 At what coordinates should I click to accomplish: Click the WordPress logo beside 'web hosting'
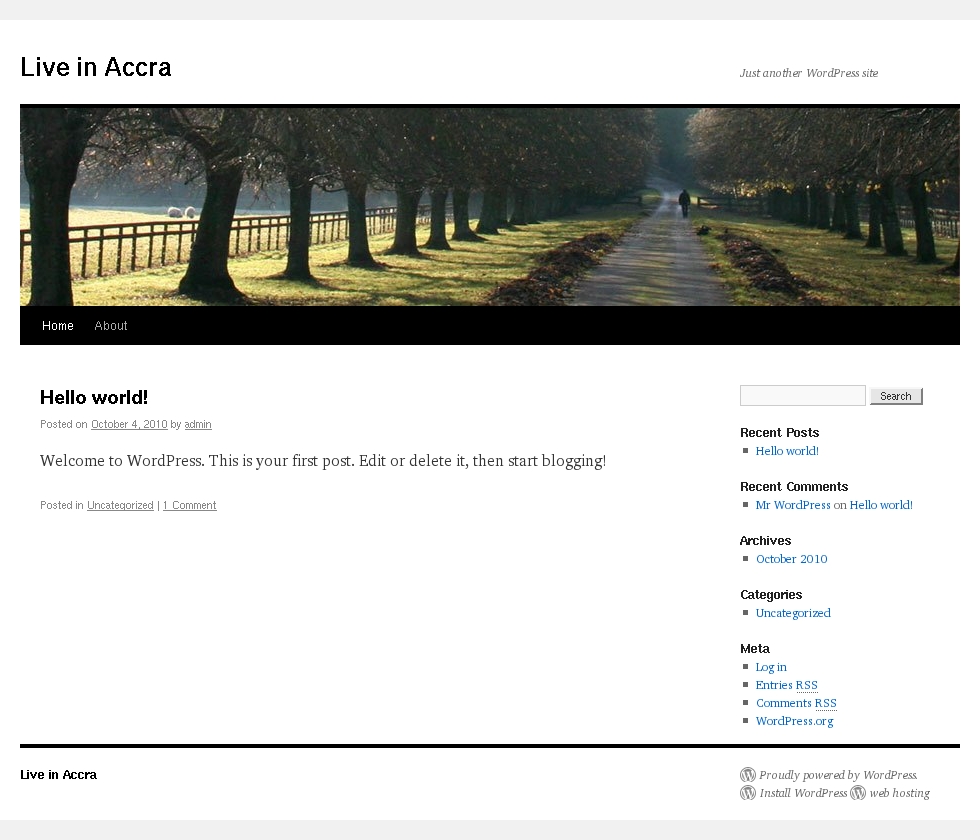(x=858, y=793)
